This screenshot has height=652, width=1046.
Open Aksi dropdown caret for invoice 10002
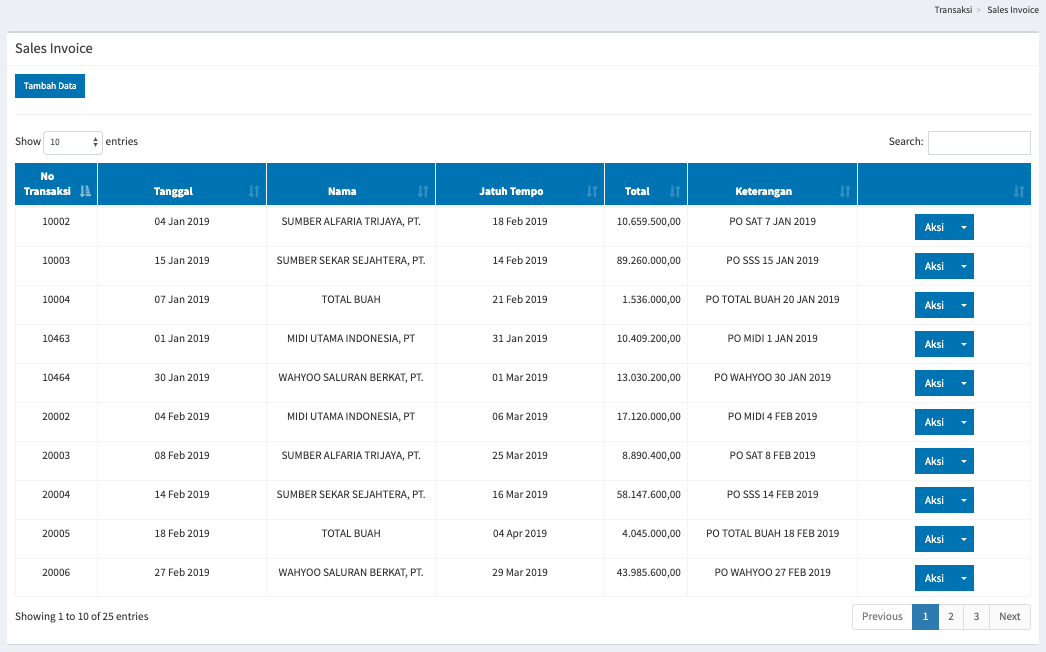(x=963, y=227)
